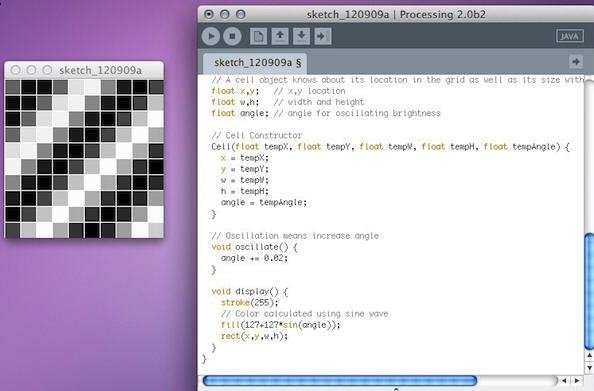This screenshot has width=594, height=391.
Task: Click the 'stroke(255);' line
Action: [250, 303]
